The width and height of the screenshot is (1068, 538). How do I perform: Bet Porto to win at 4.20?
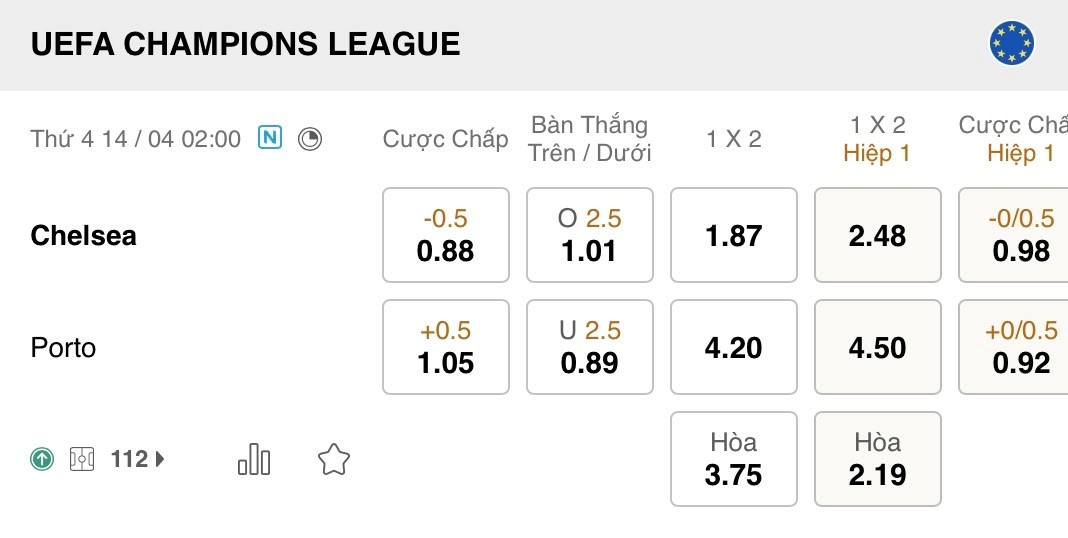point(733,347)
